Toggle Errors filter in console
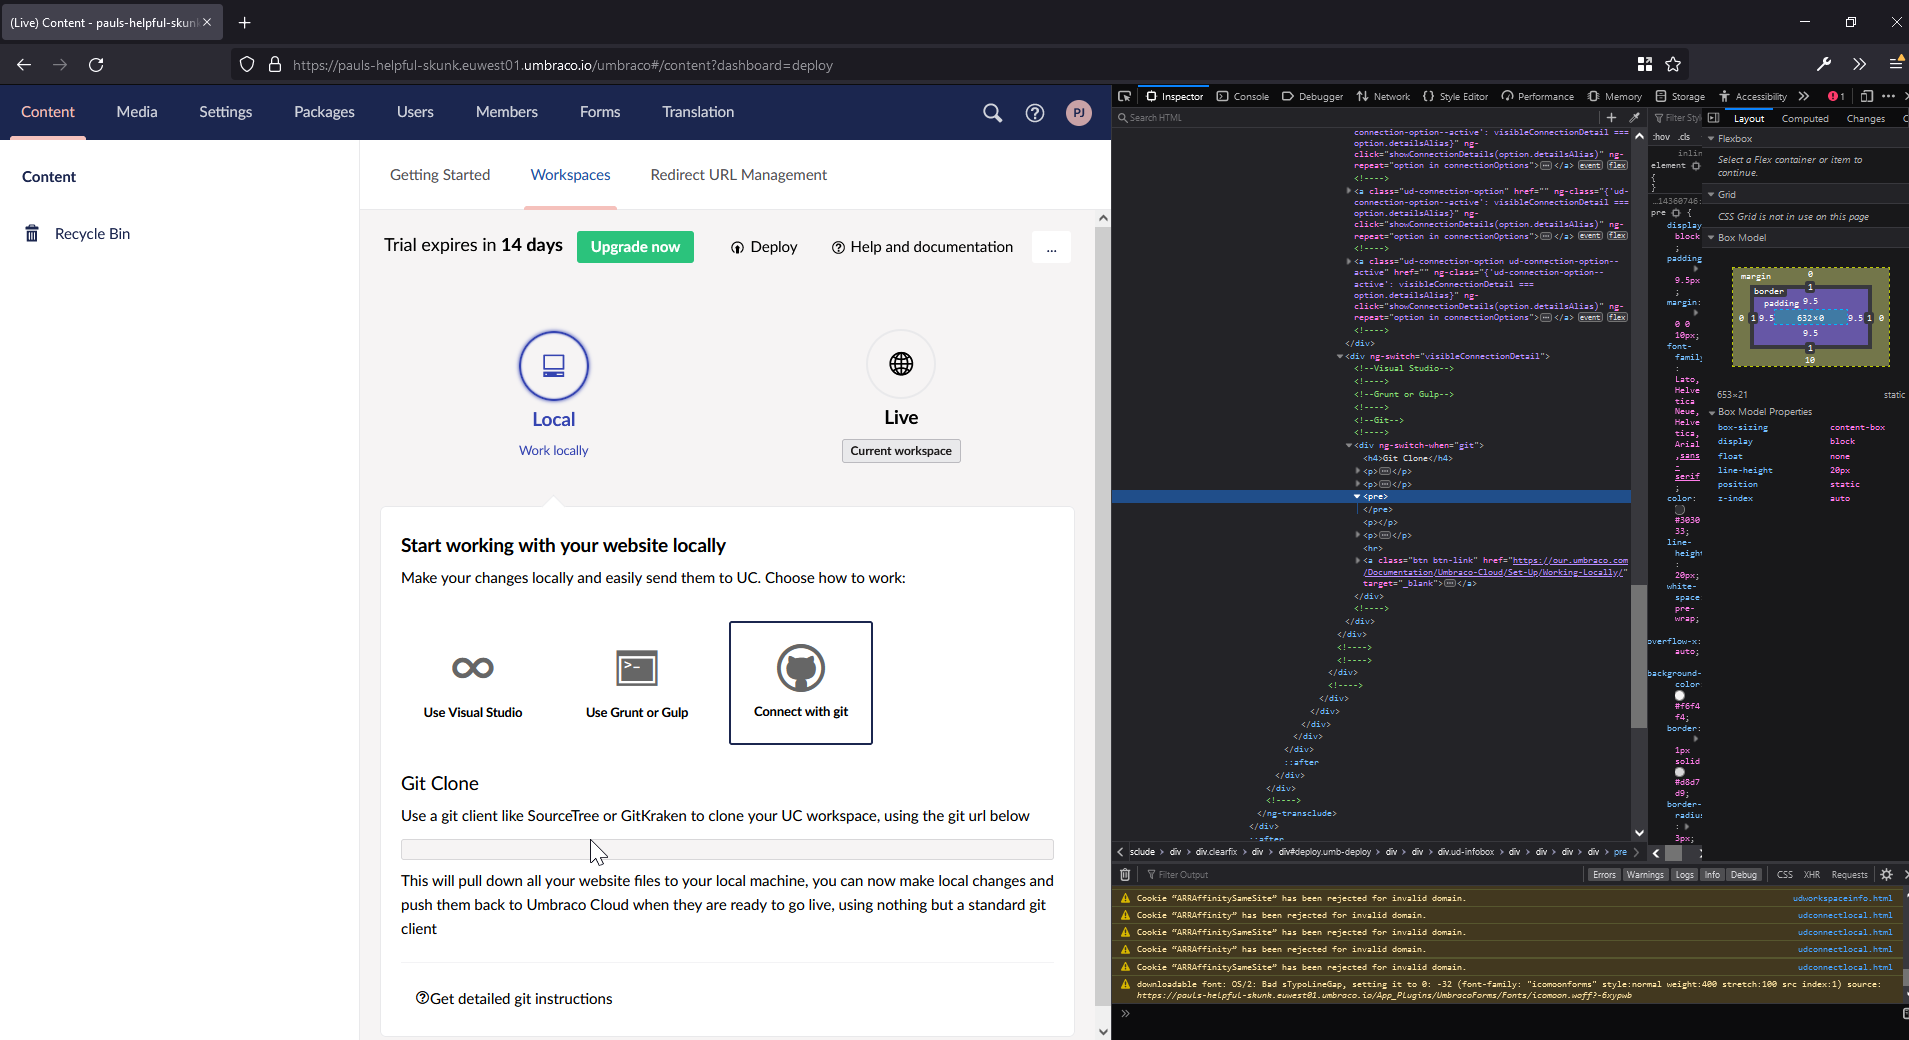 (1604, 875)
